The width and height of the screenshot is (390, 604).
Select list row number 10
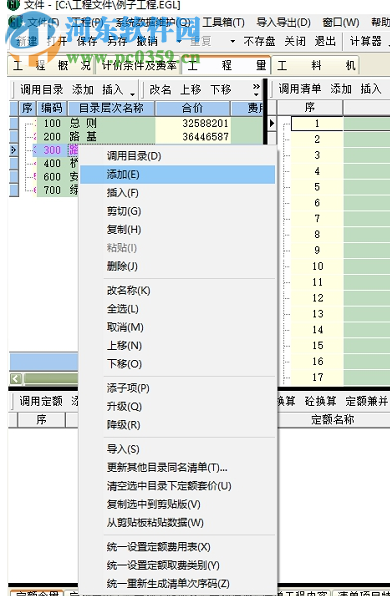[x=317, y=266]
